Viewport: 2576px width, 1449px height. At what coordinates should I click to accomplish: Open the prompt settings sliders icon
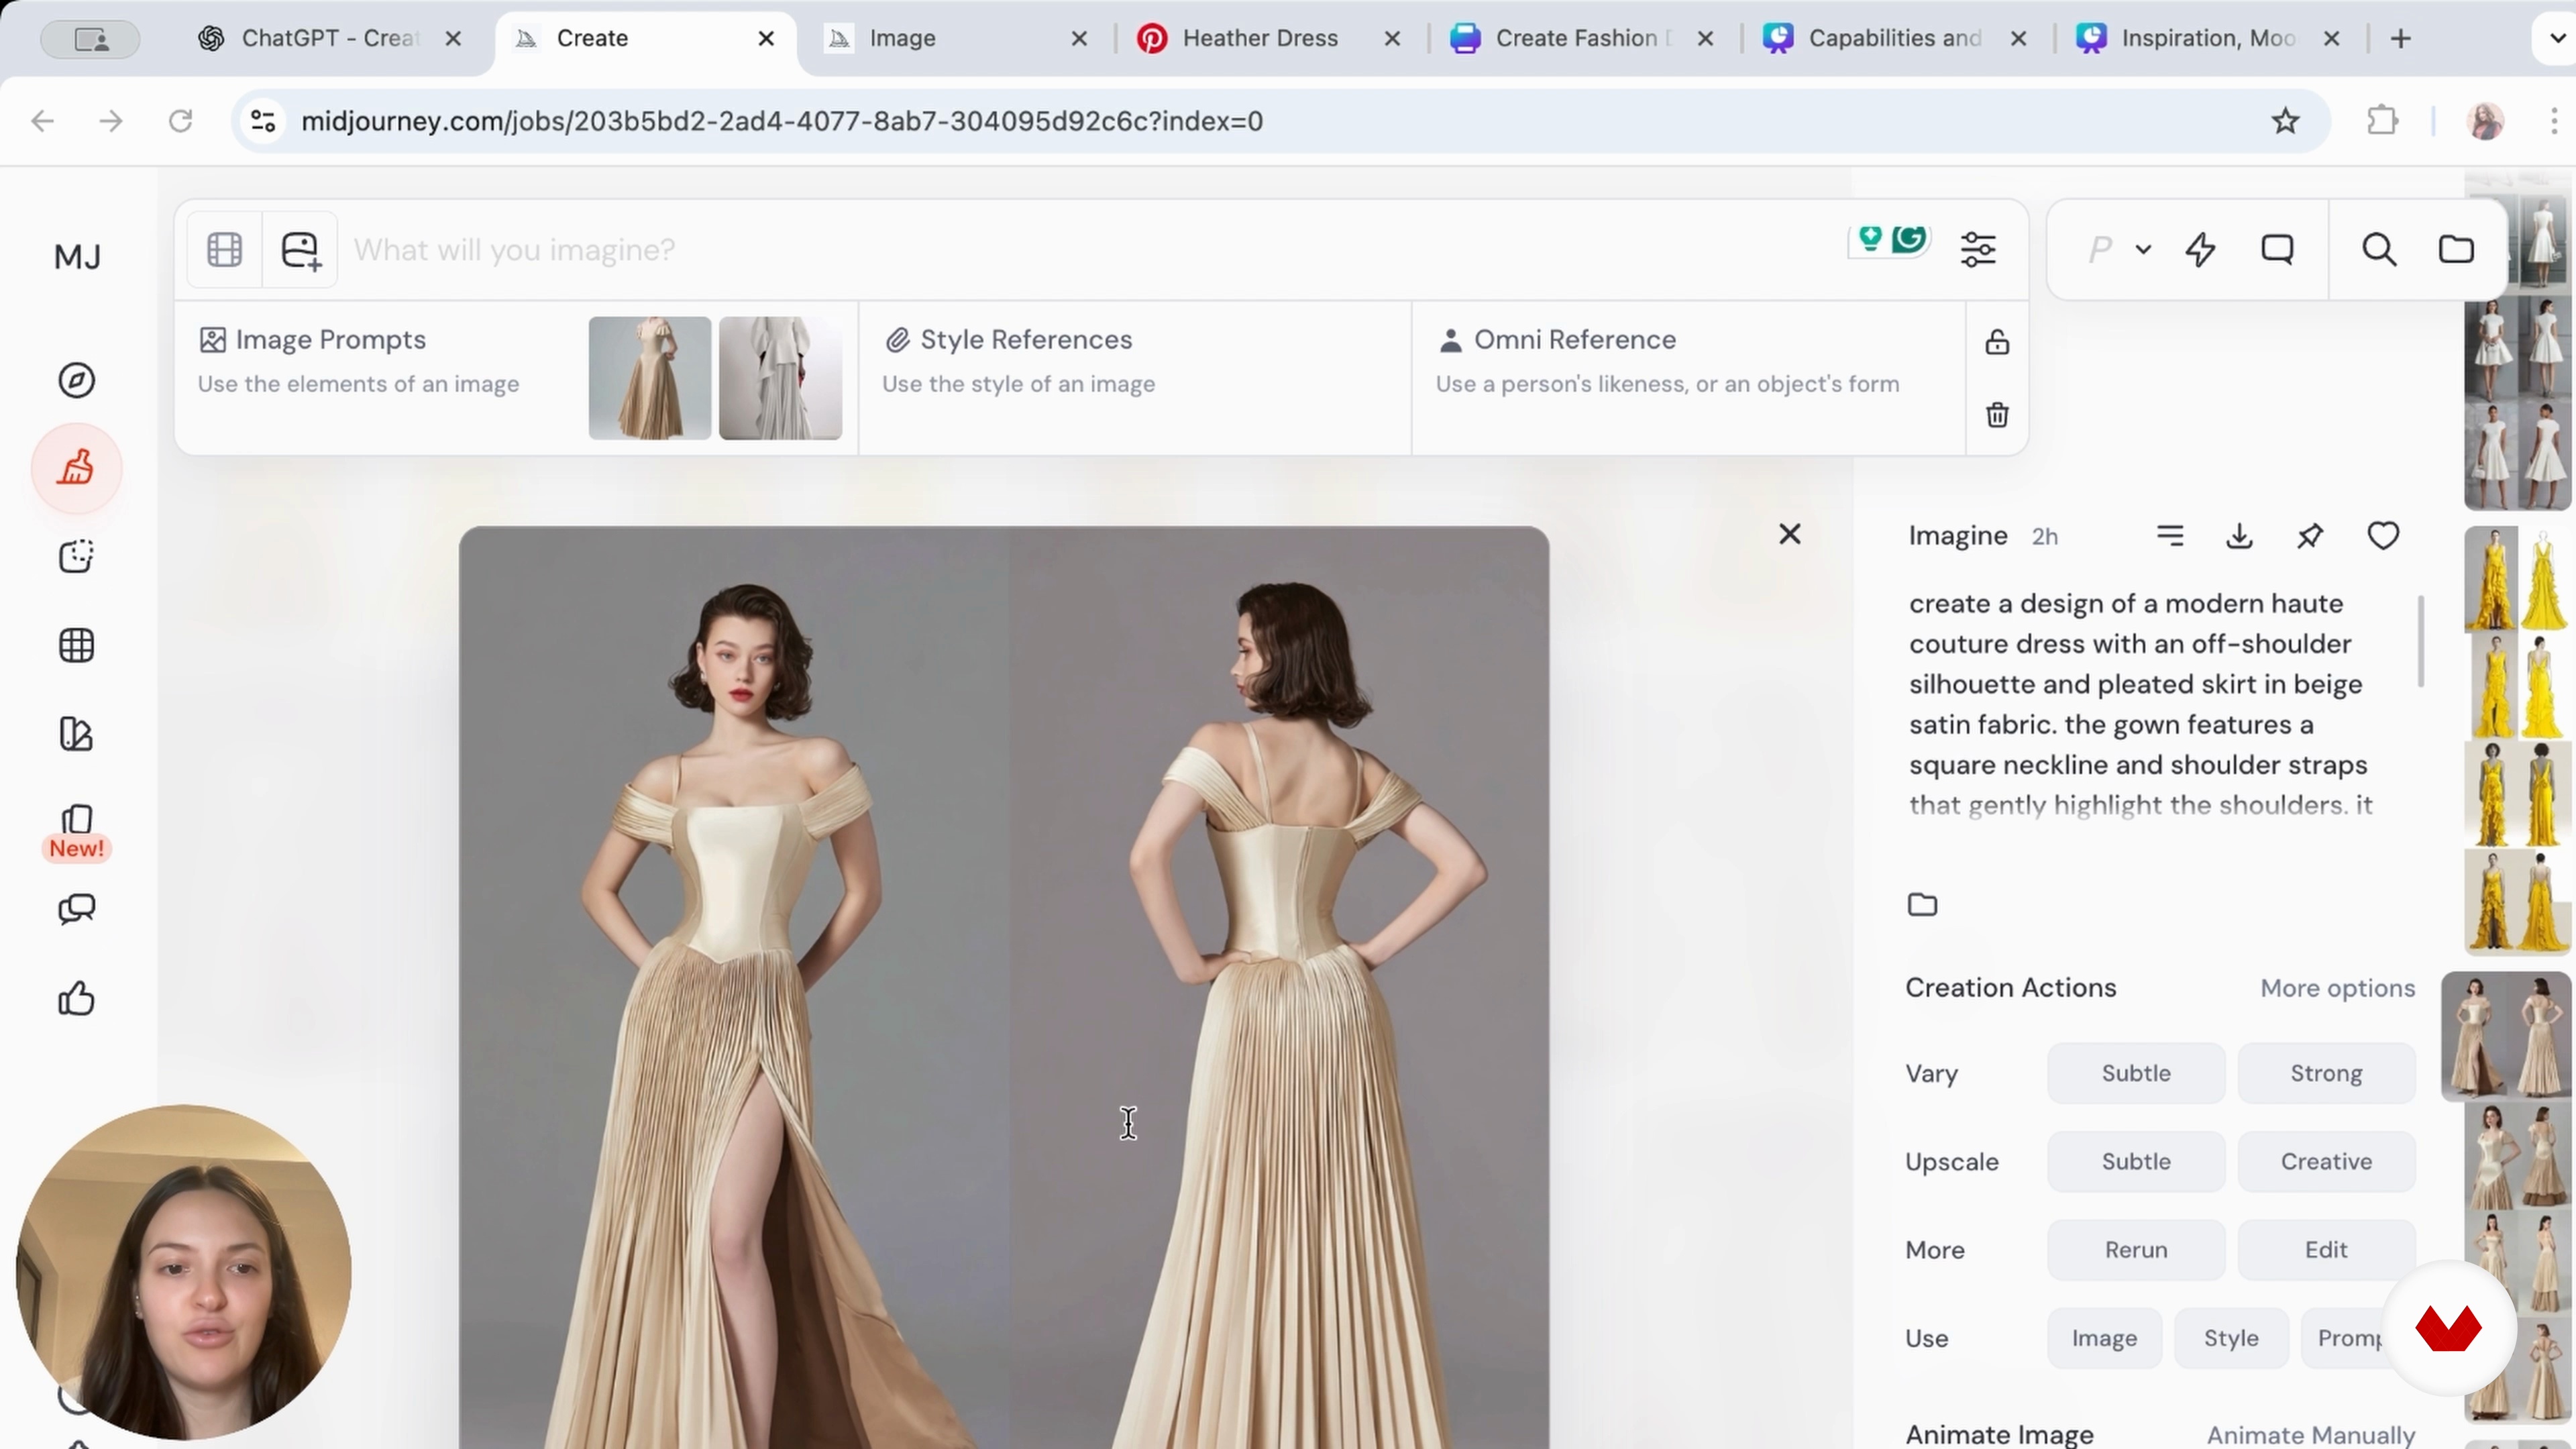(1978, 249)
